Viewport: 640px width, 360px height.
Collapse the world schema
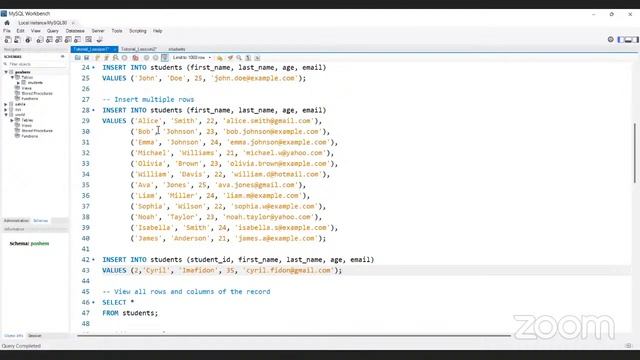coord(6,115)
